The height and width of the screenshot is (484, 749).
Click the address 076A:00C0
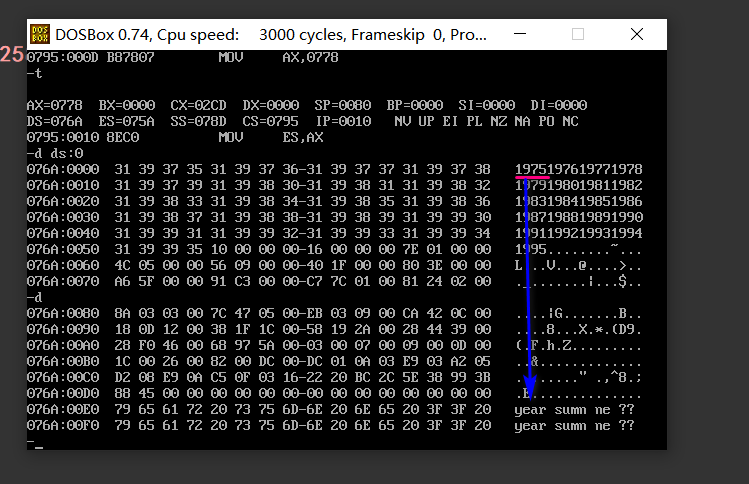pos(63,377)
